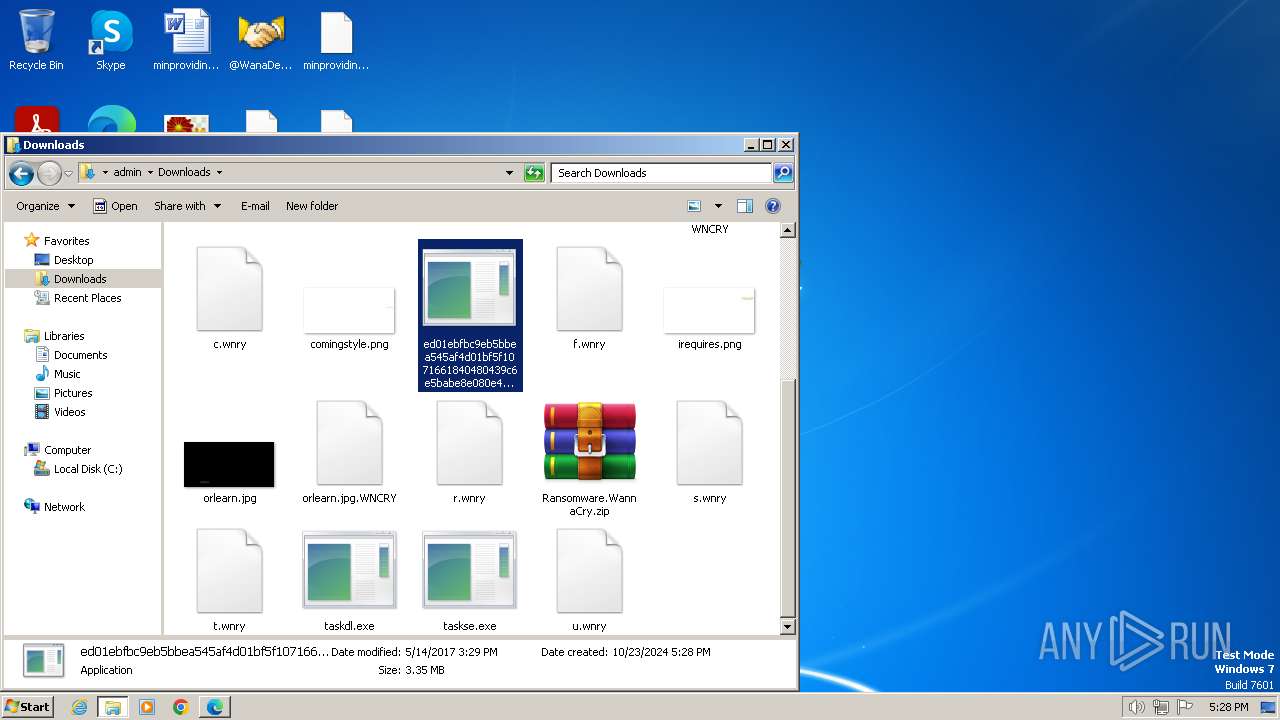Screen dimensions: 1280x720
Task: Click Open in the toolbar
Action: (x=115, y=206)
